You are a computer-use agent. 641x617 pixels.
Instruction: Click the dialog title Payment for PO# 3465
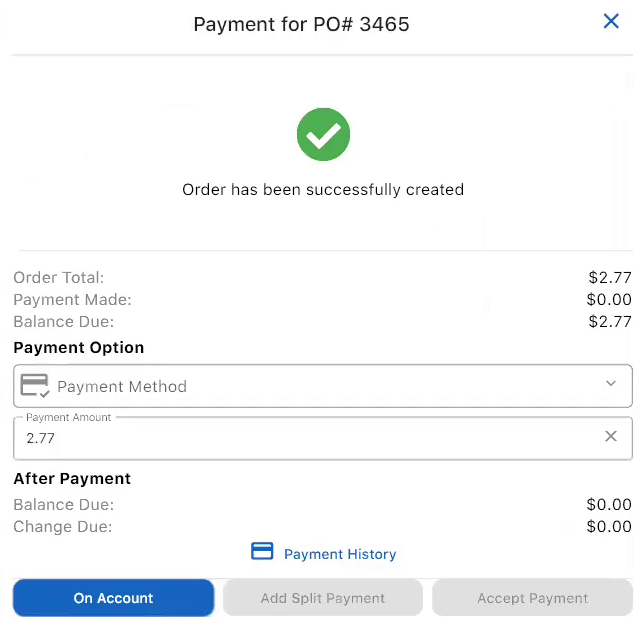coord(301,24)
